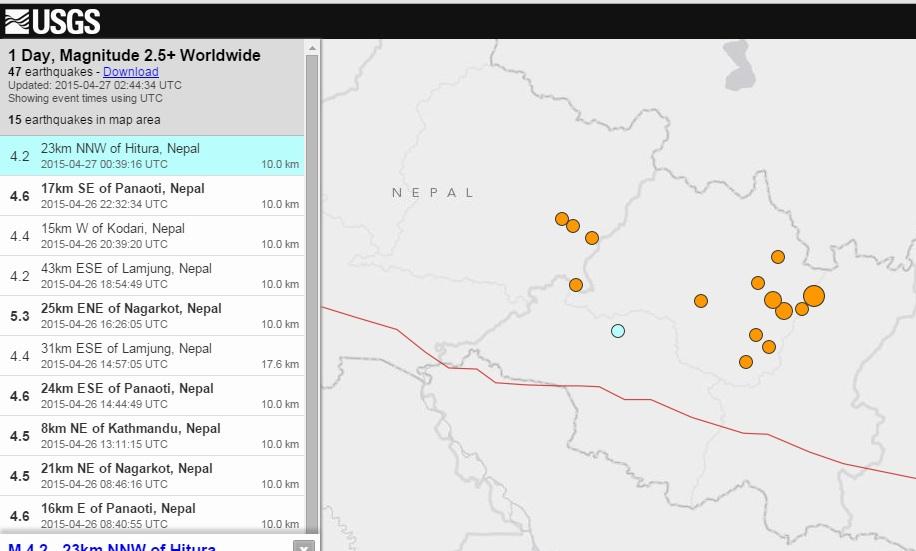Click the earthquake list scrollbar thumb

tap(312, 290)
